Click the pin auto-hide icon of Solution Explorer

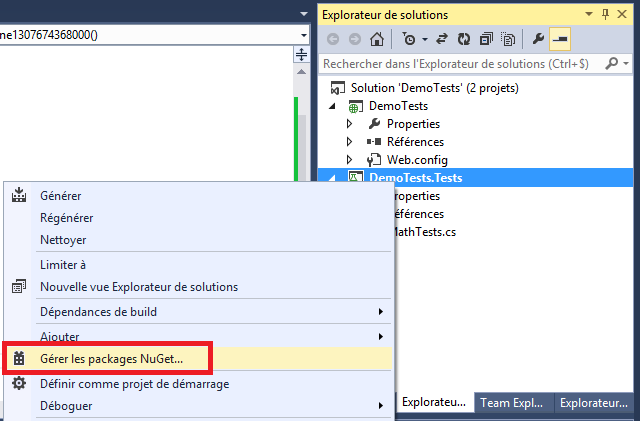pyautogui.click(x=605, y=14)
